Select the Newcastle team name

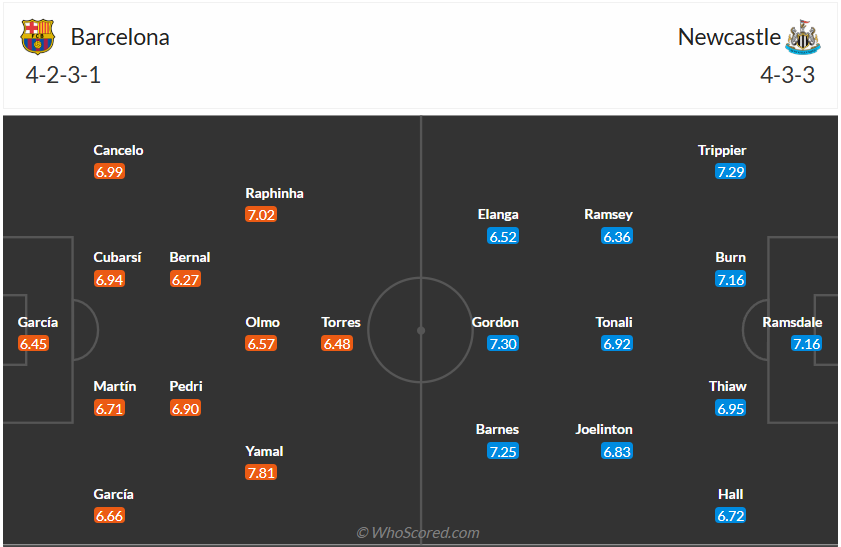coord(729,37)
